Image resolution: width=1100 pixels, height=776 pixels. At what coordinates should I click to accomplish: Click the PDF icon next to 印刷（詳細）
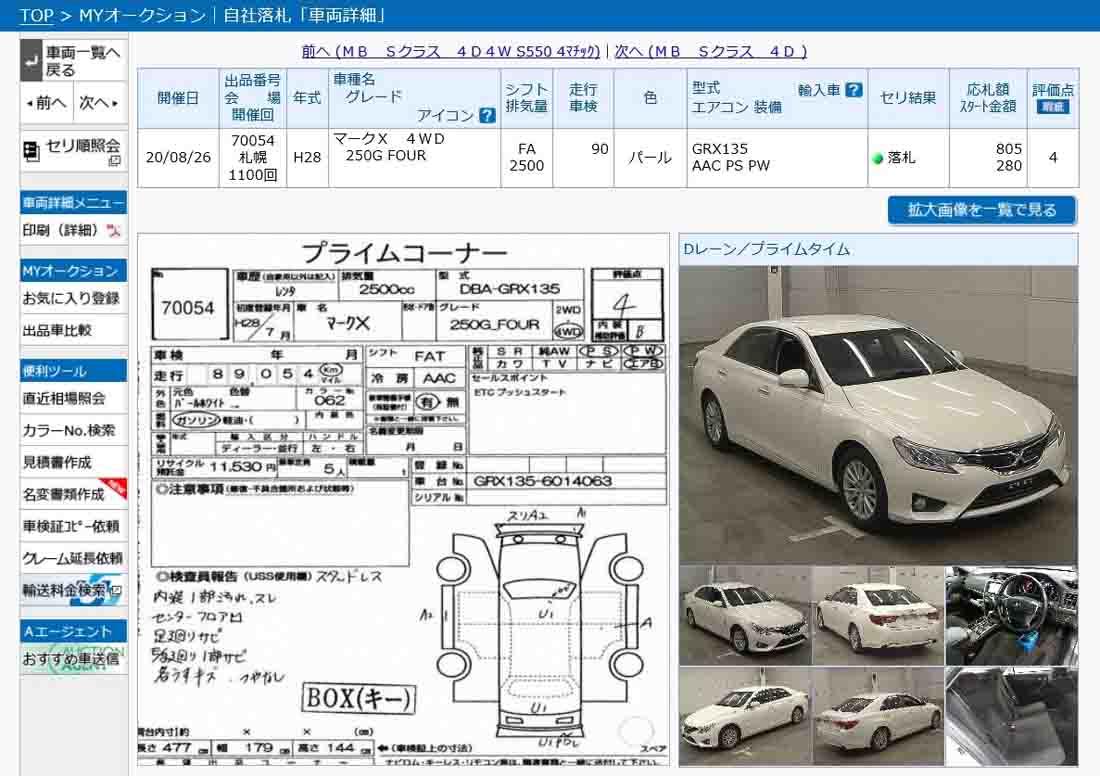tap(114, 231)
